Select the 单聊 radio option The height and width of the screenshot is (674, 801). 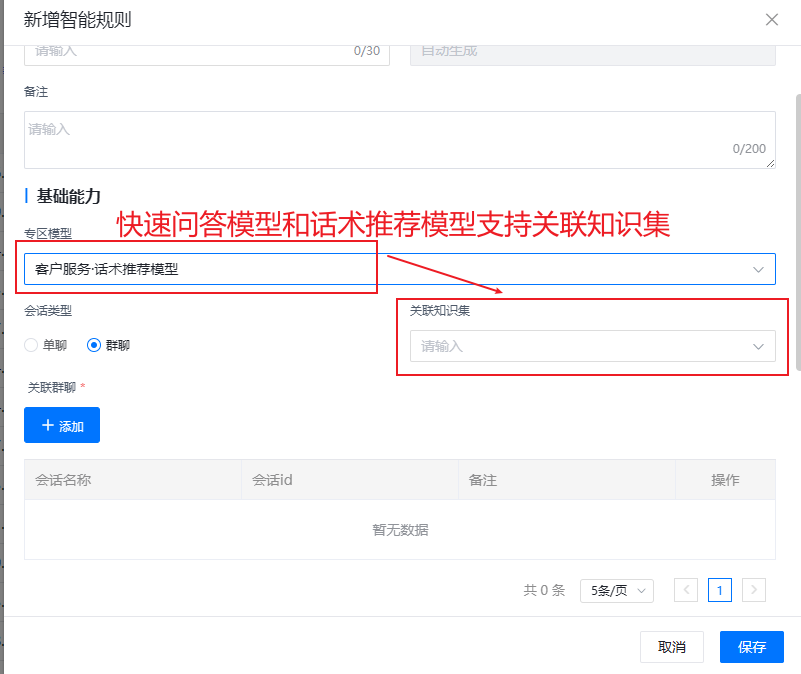click(x=32, y=345)
